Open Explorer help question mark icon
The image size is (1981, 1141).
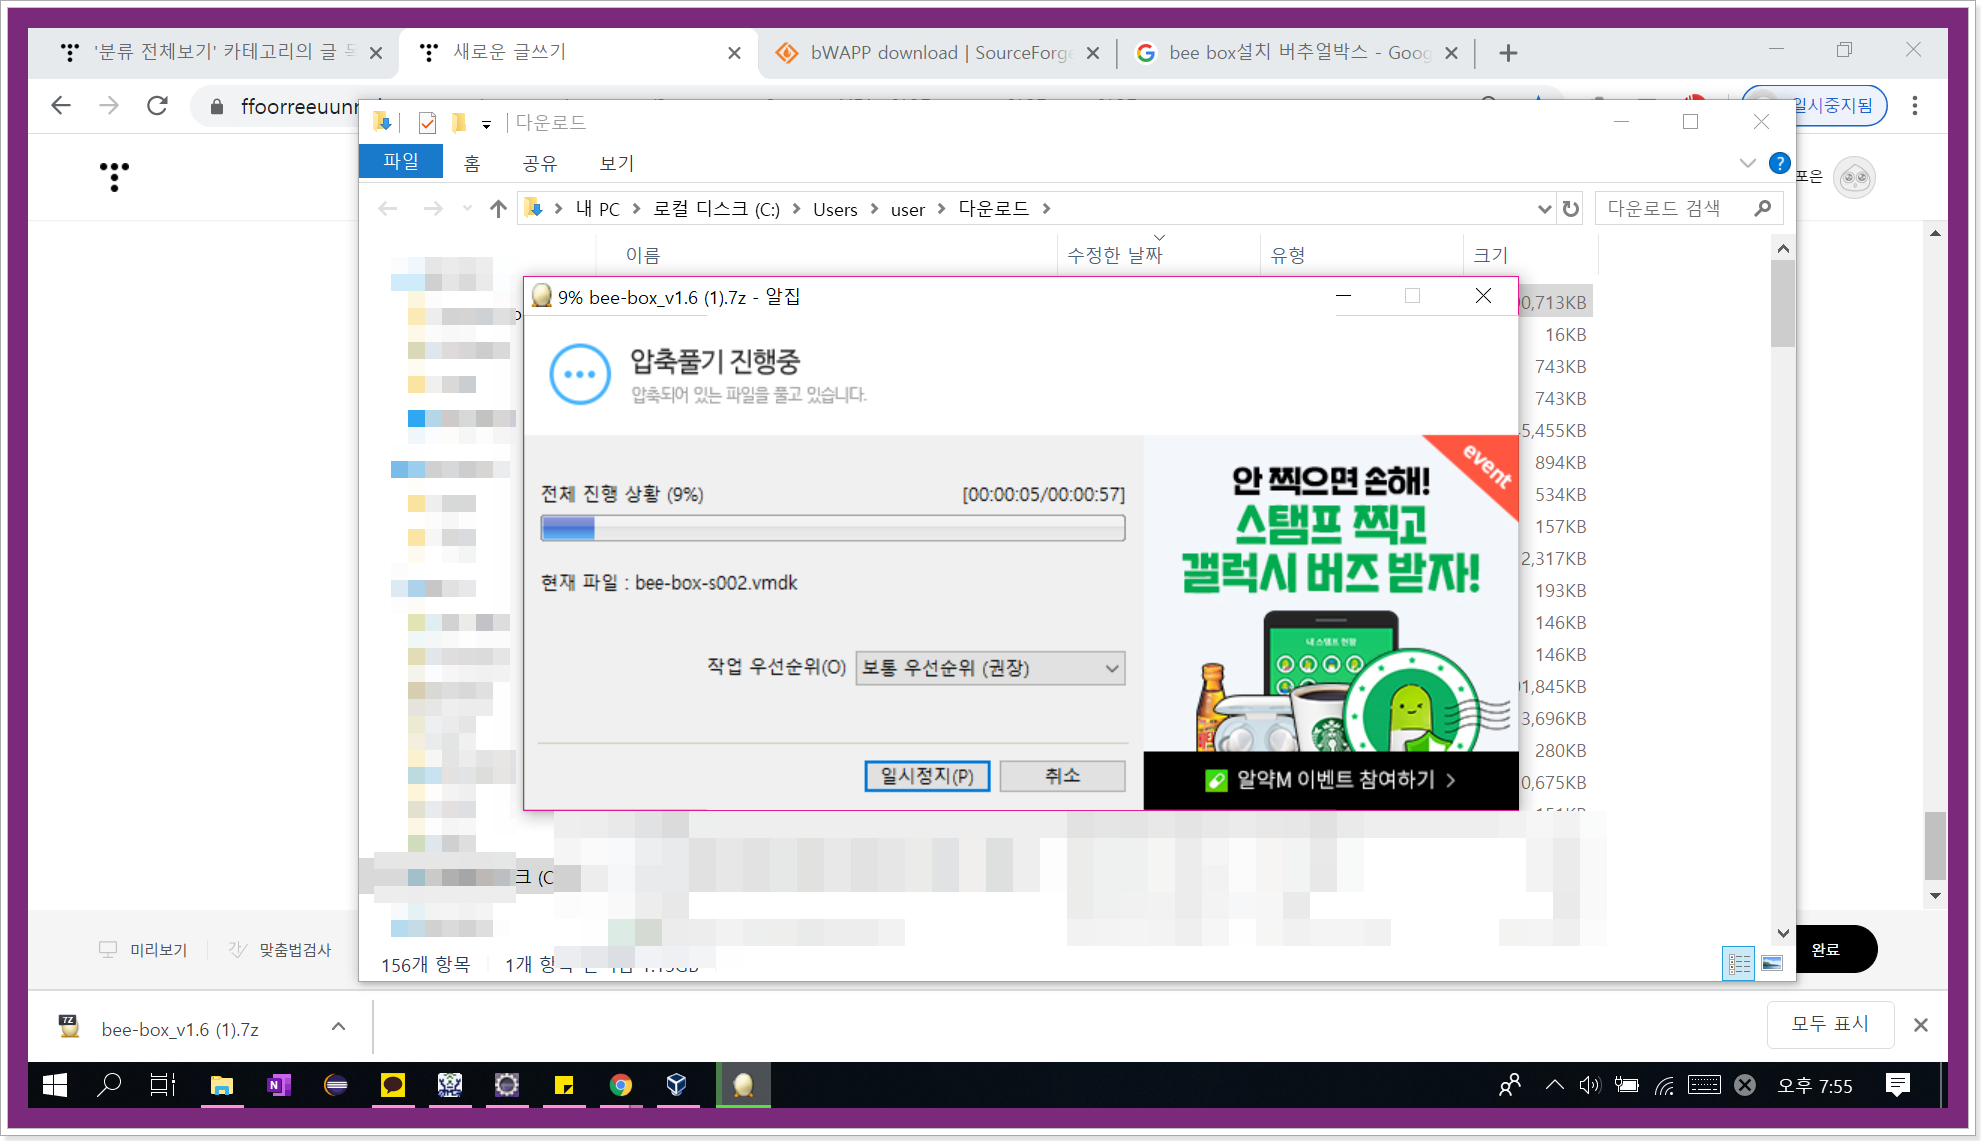[x=1779, y=163]
